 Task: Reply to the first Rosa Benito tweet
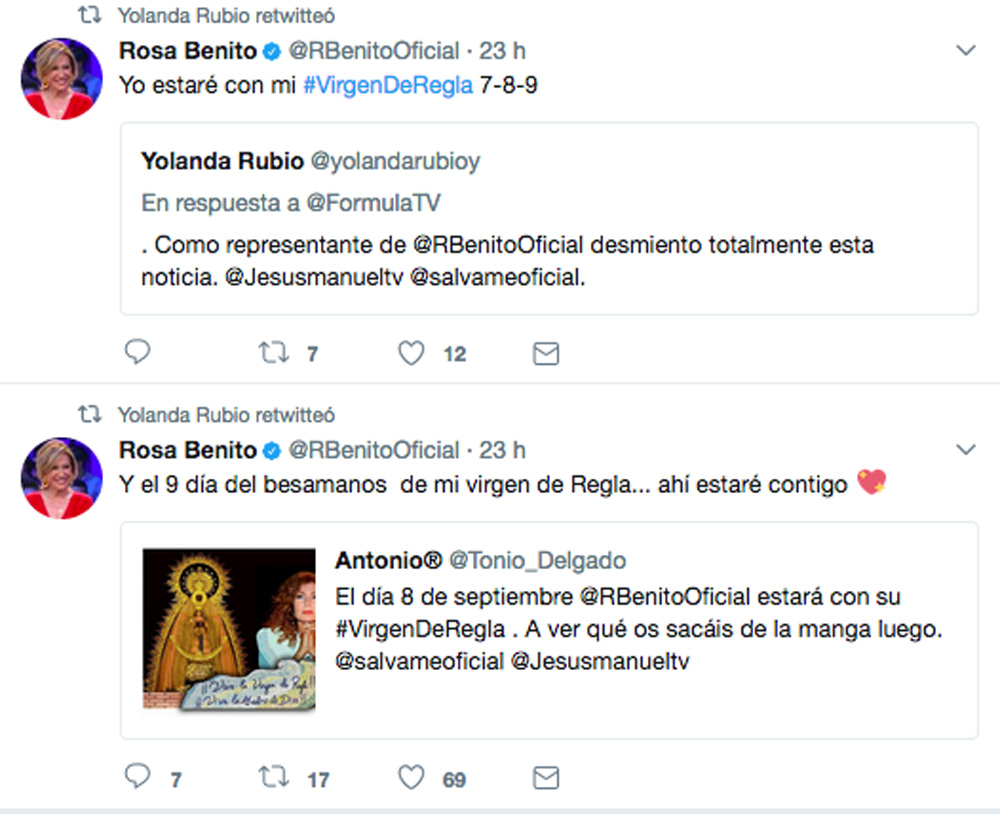138,352
